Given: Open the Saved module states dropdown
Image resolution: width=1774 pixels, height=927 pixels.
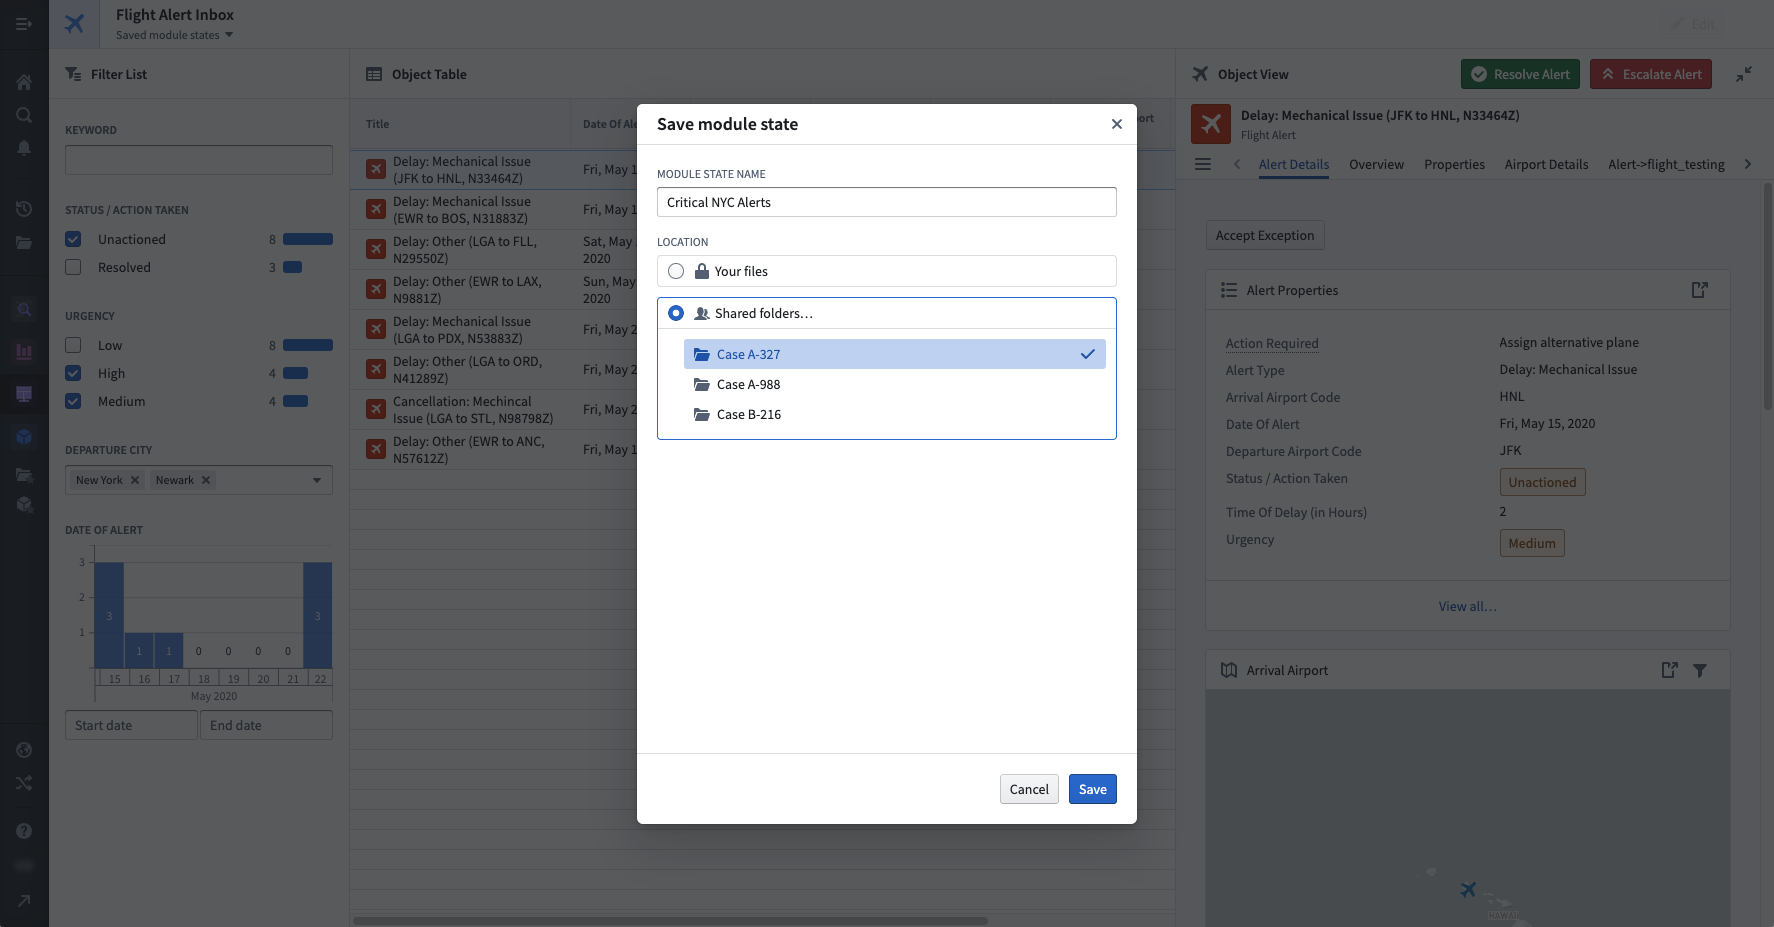Looking at the screenshot, I should pyautogui.click(x=174, y=35).
